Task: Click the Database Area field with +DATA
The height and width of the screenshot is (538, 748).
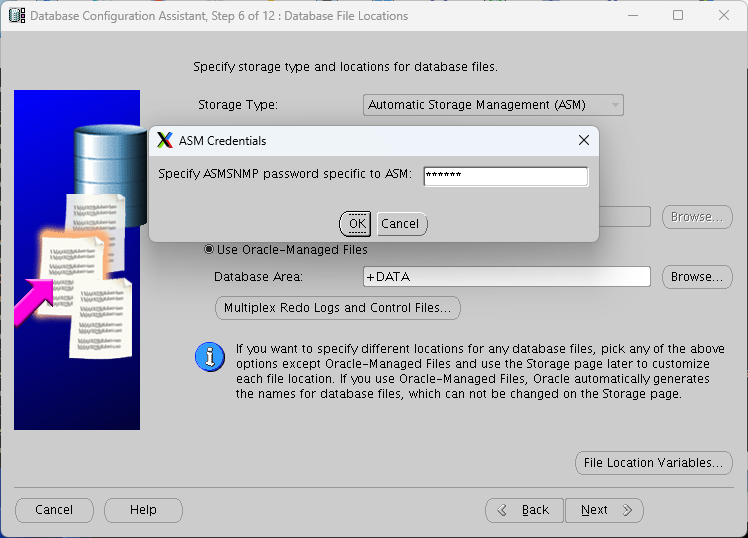Action: click(x=507, y=277)
